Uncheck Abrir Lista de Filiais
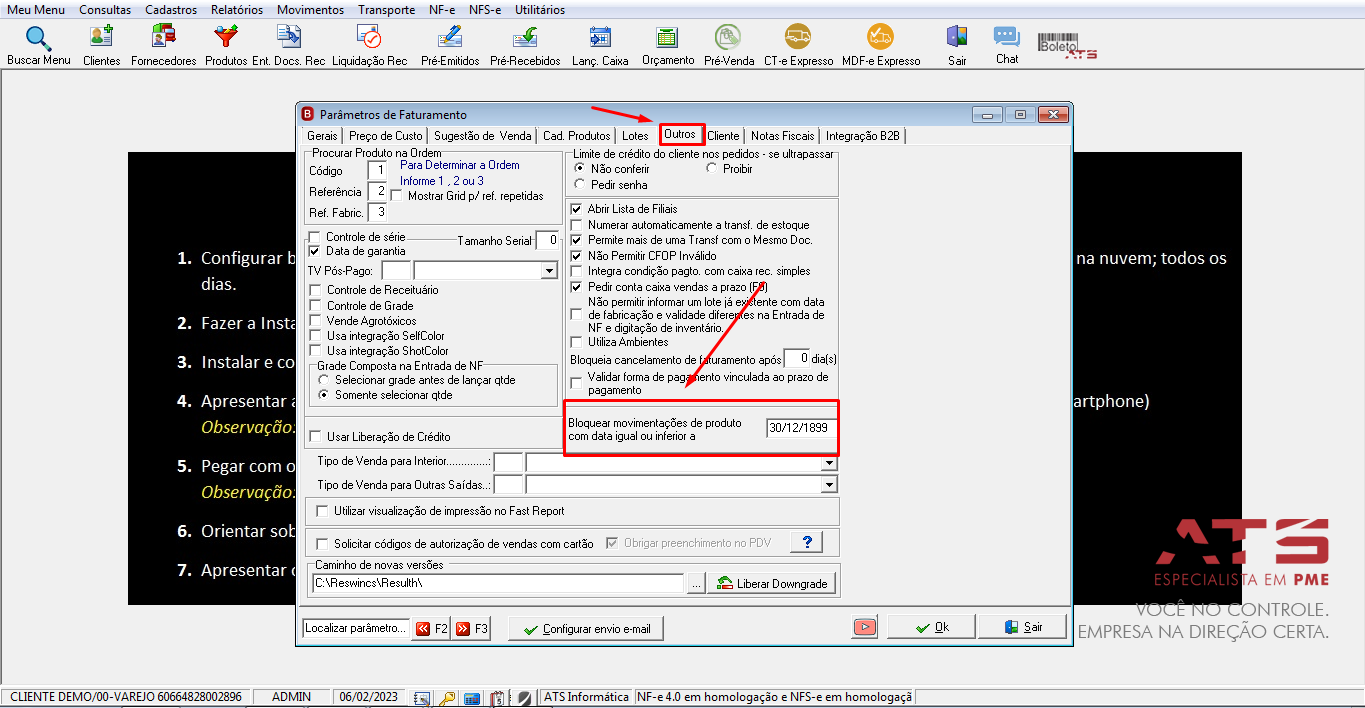 point(576,209)
